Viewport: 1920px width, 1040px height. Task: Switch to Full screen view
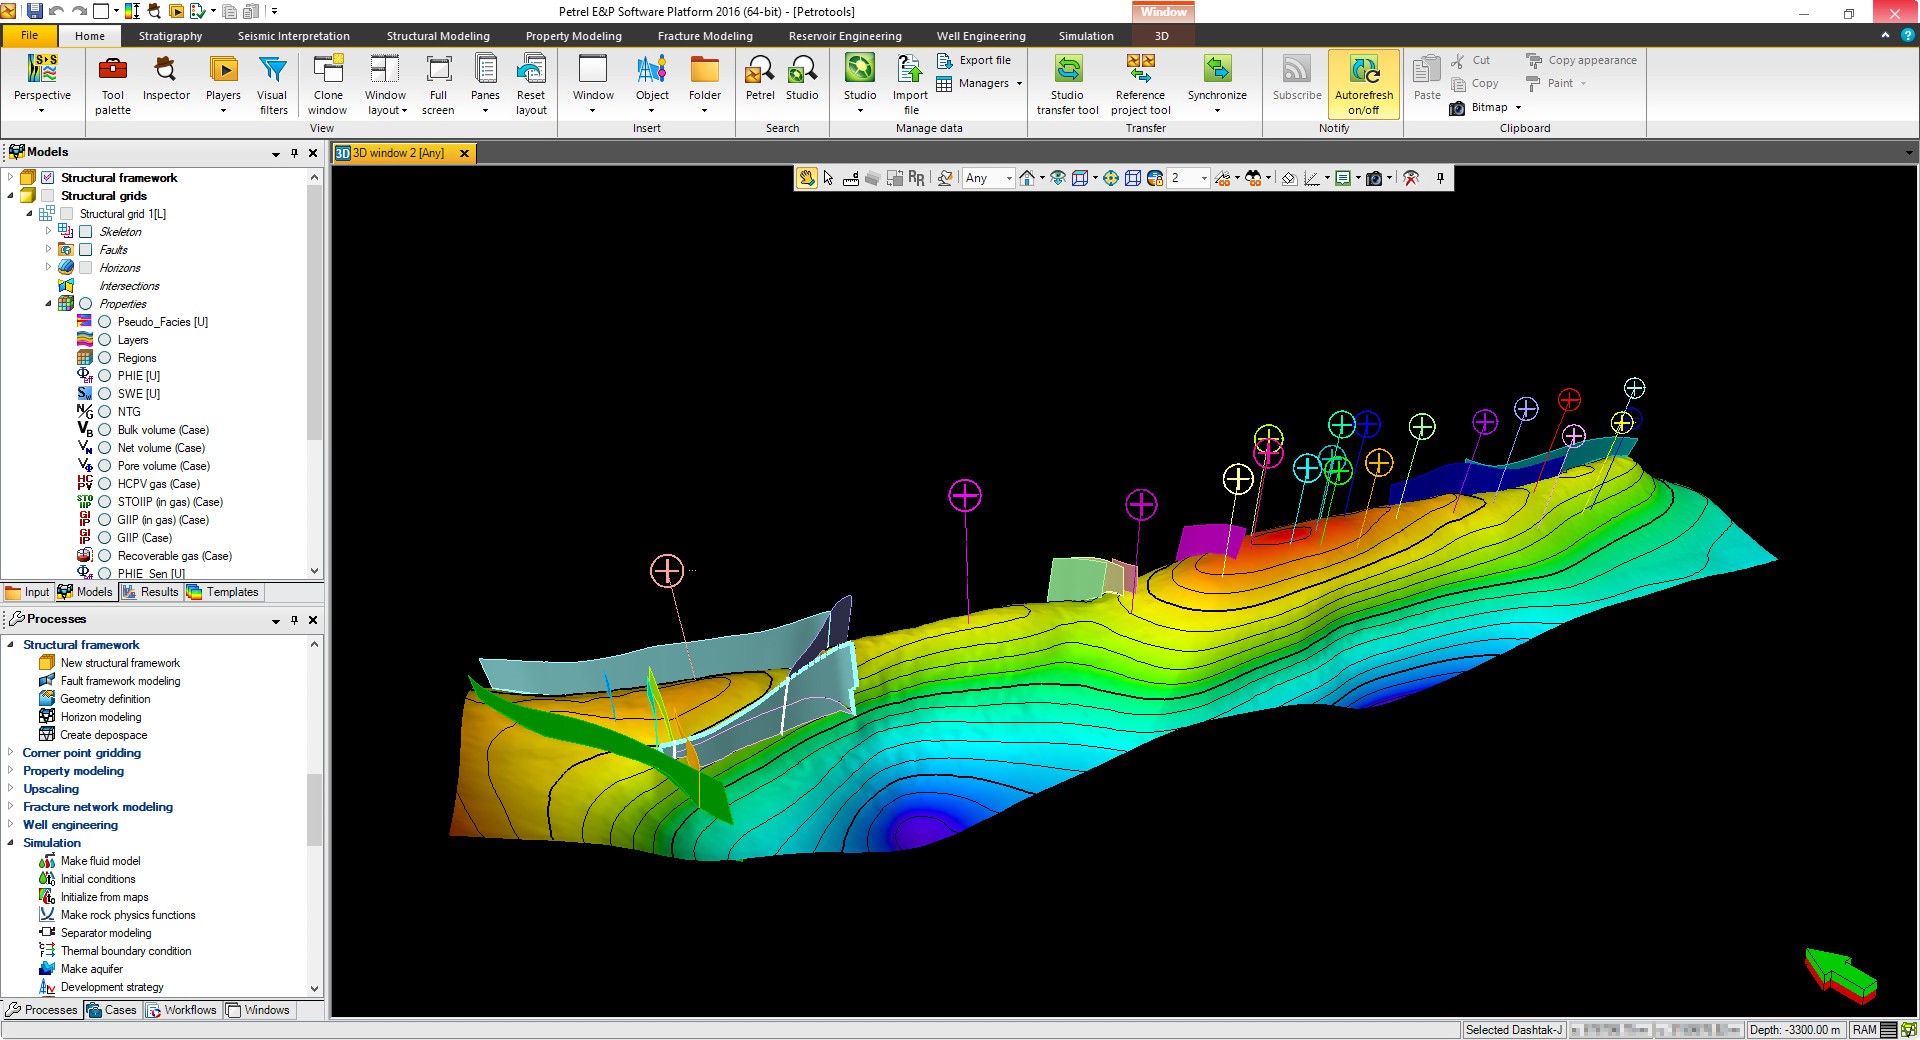438,85
